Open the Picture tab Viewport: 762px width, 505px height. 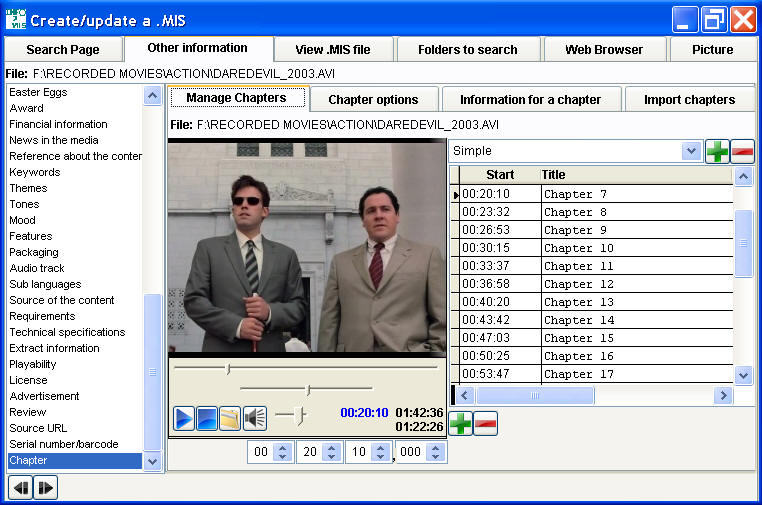(x=712, y=50)
